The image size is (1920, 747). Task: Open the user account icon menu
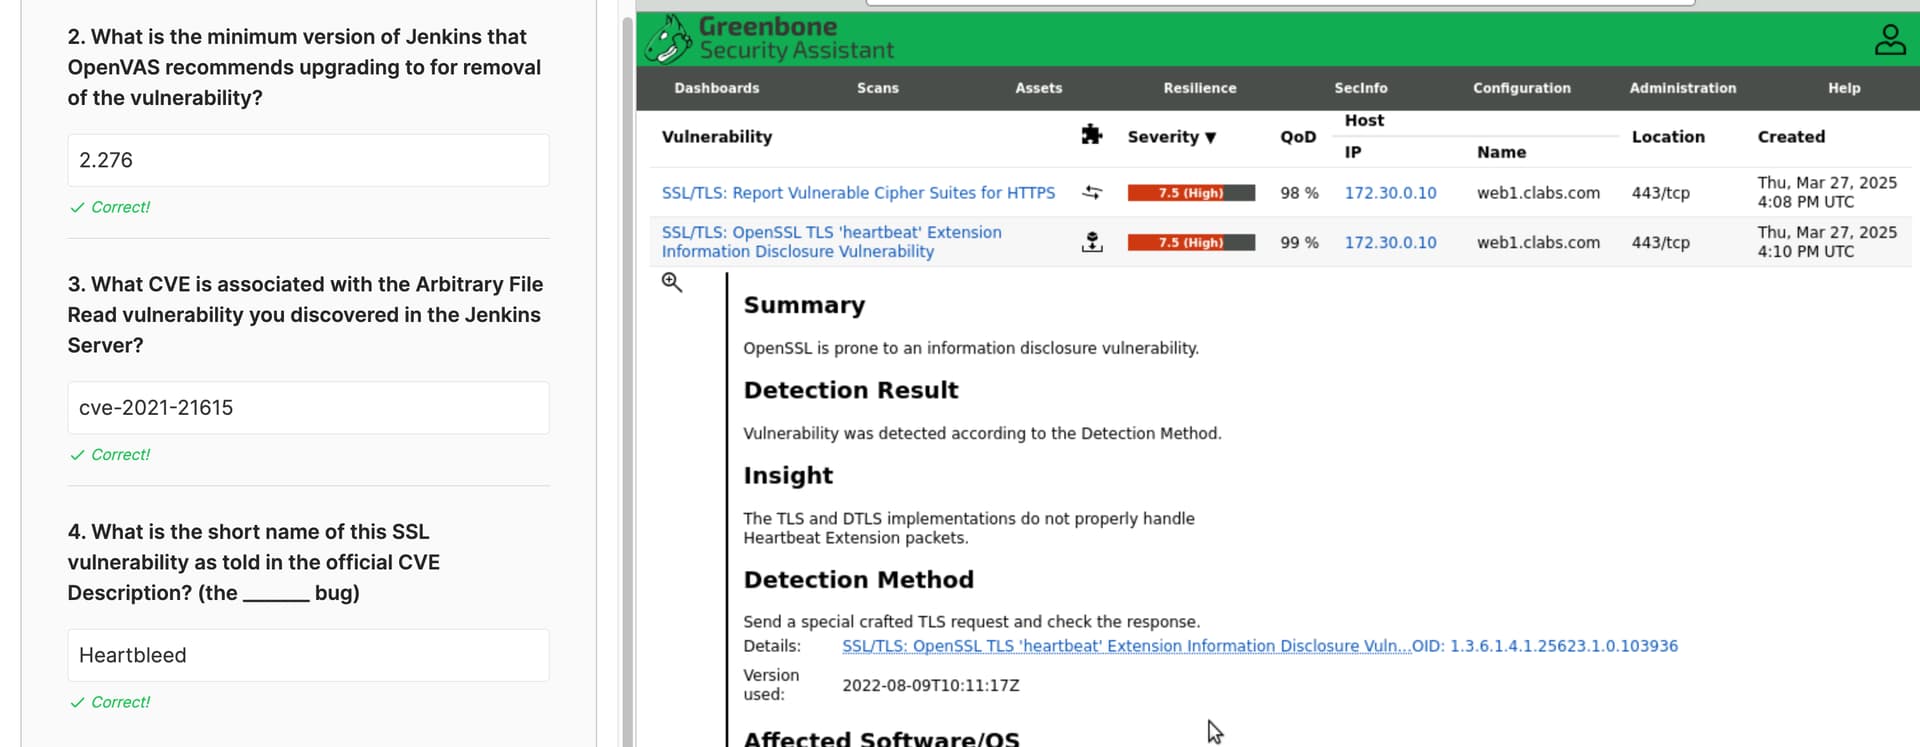pos(1889,40)
